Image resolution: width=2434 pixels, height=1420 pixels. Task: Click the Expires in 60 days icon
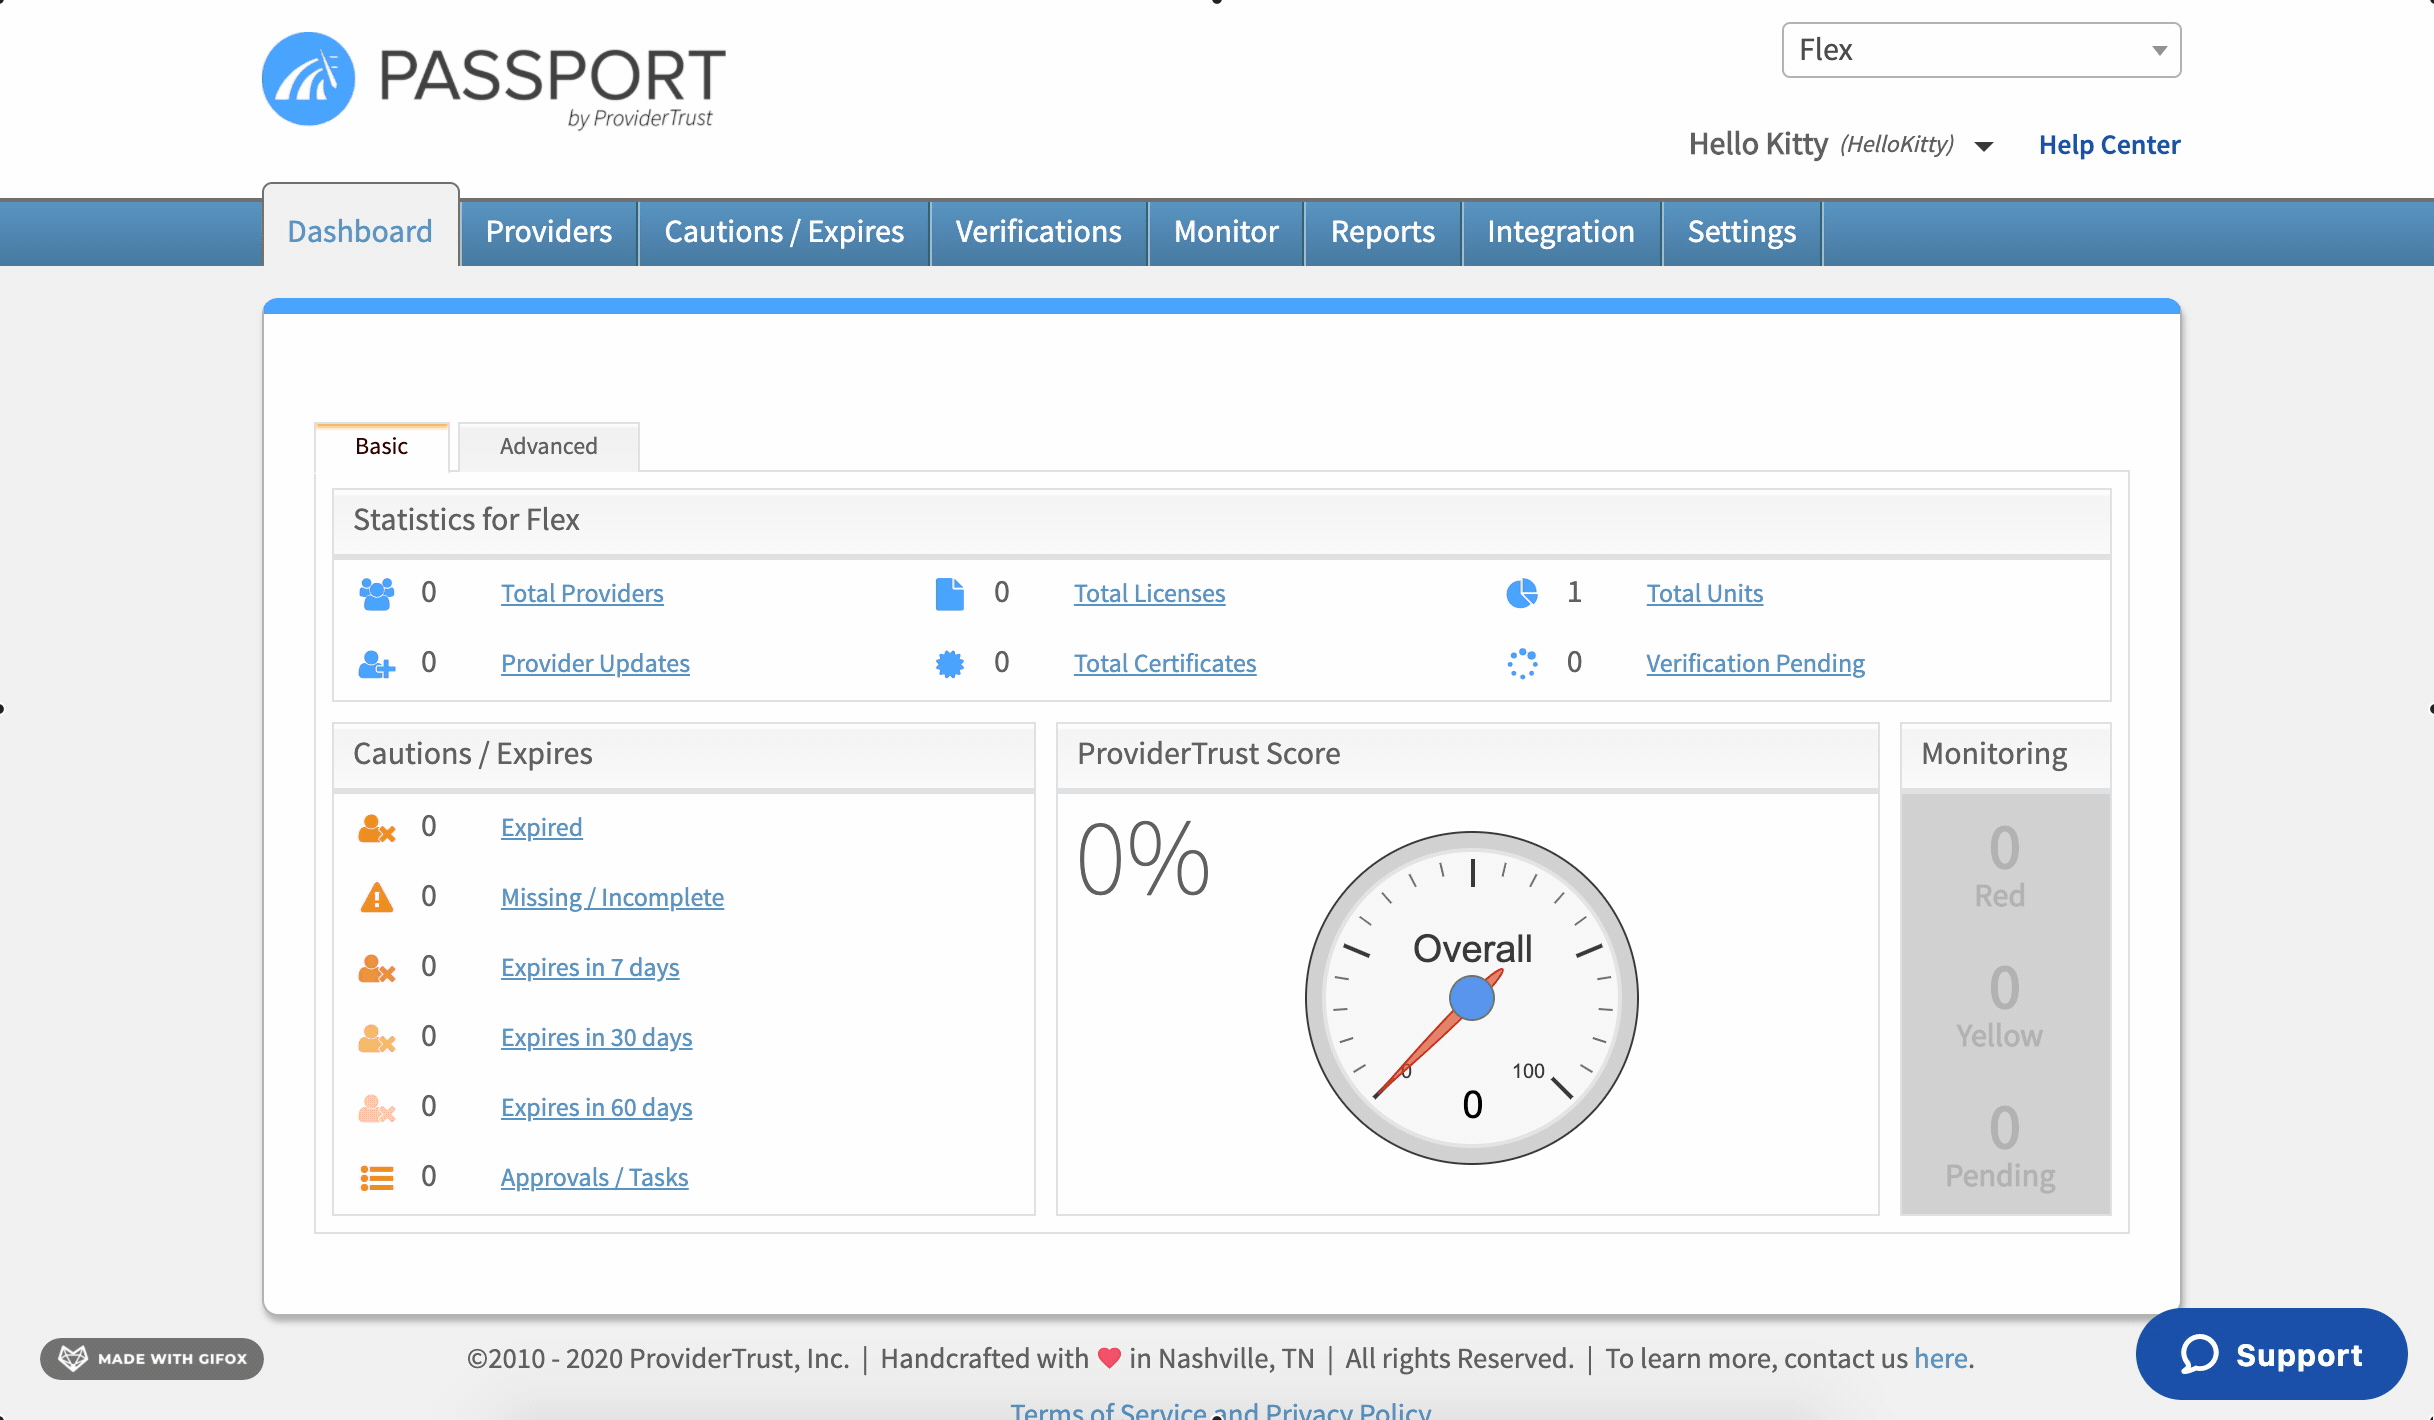point(377,1108)
